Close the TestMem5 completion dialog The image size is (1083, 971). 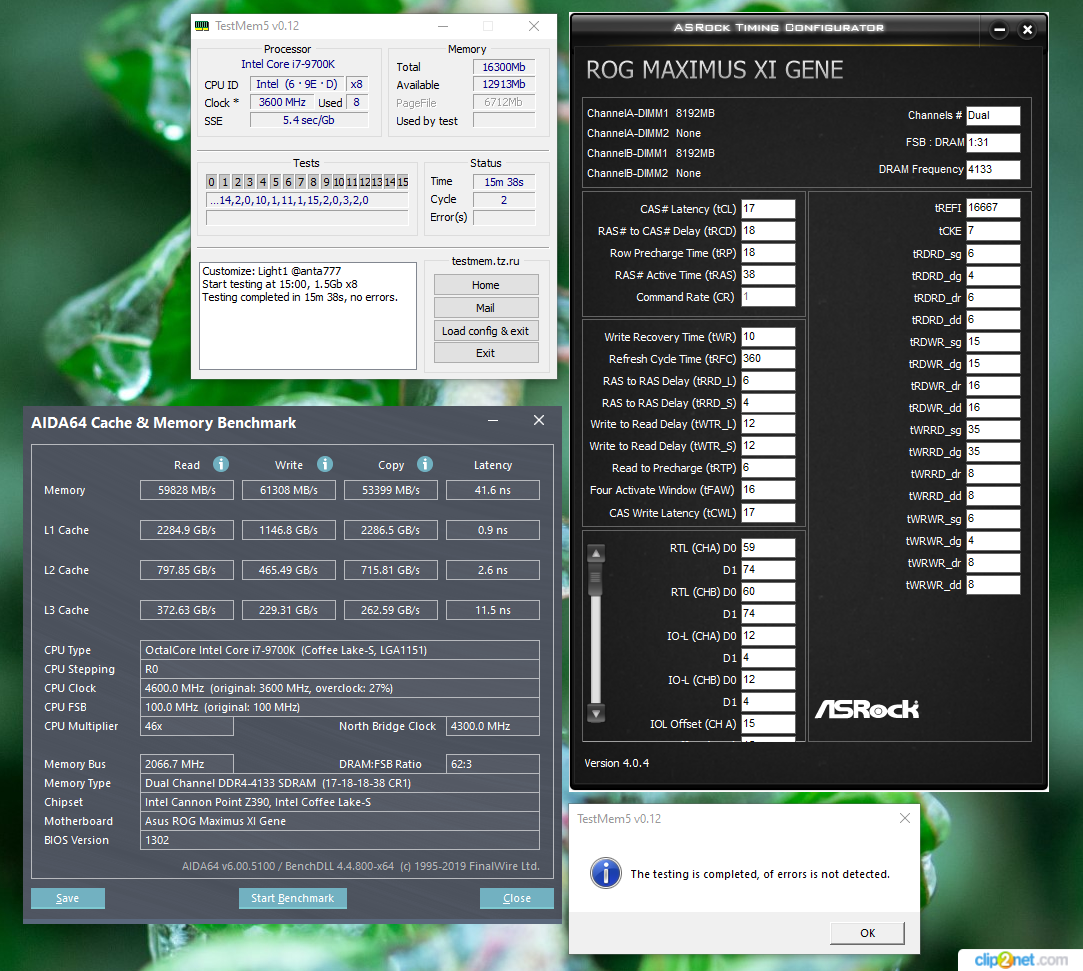coord(905,818)
